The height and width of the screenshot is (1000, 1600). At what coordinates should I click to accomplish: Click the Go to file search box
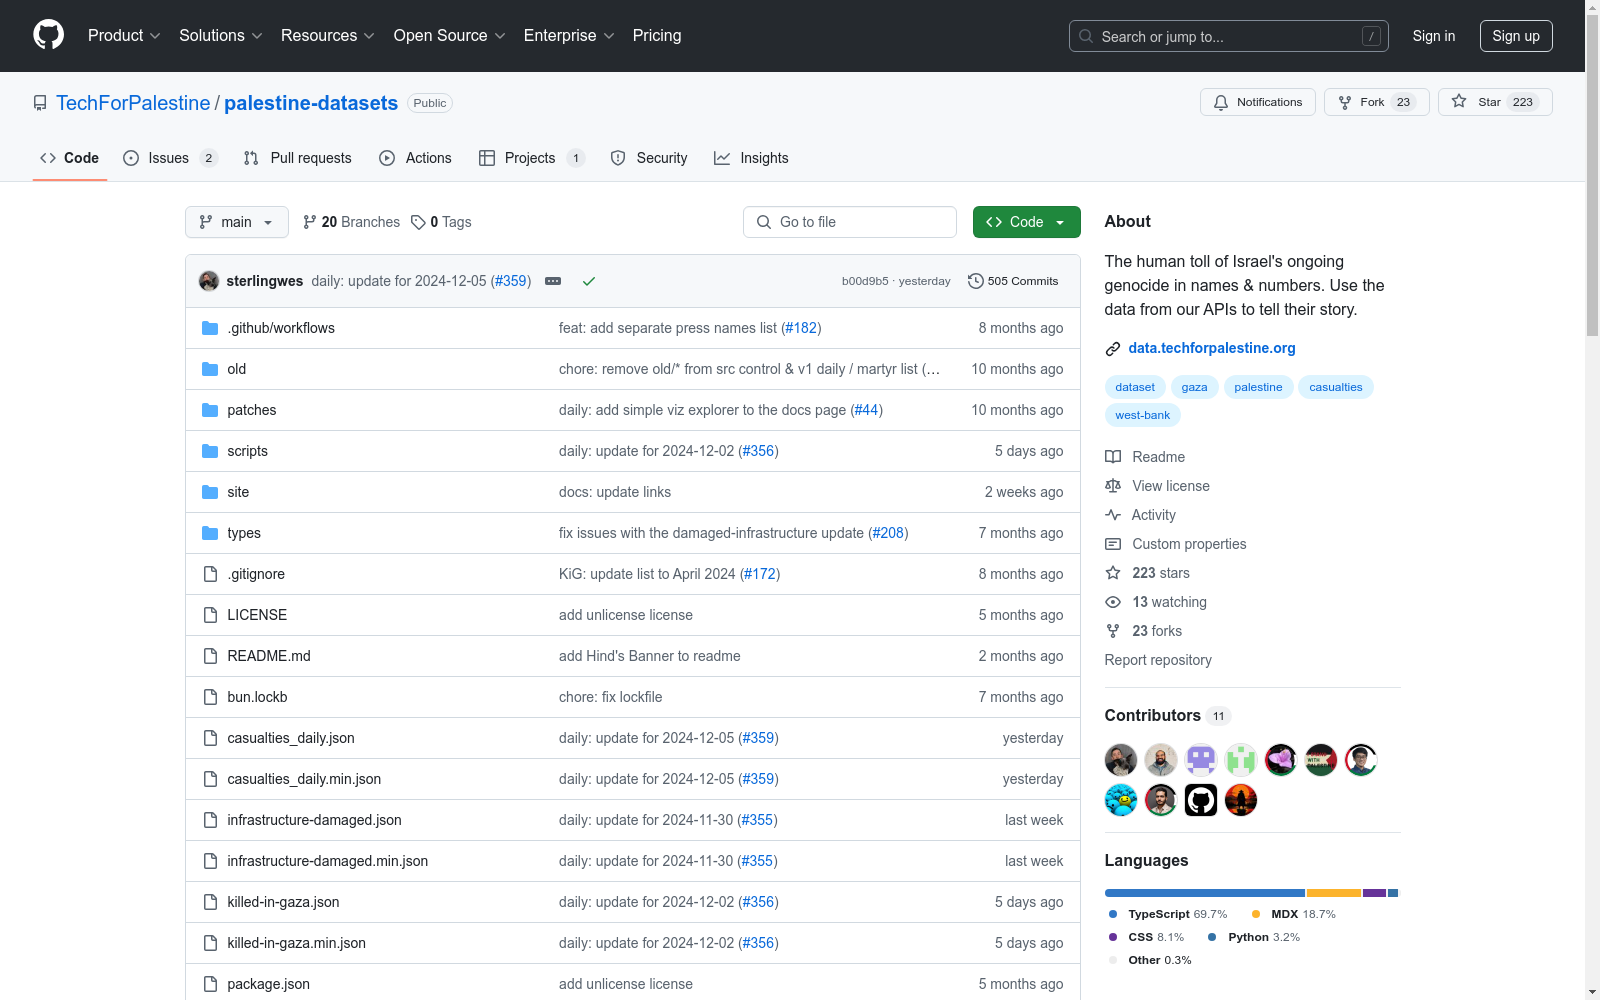850,222
